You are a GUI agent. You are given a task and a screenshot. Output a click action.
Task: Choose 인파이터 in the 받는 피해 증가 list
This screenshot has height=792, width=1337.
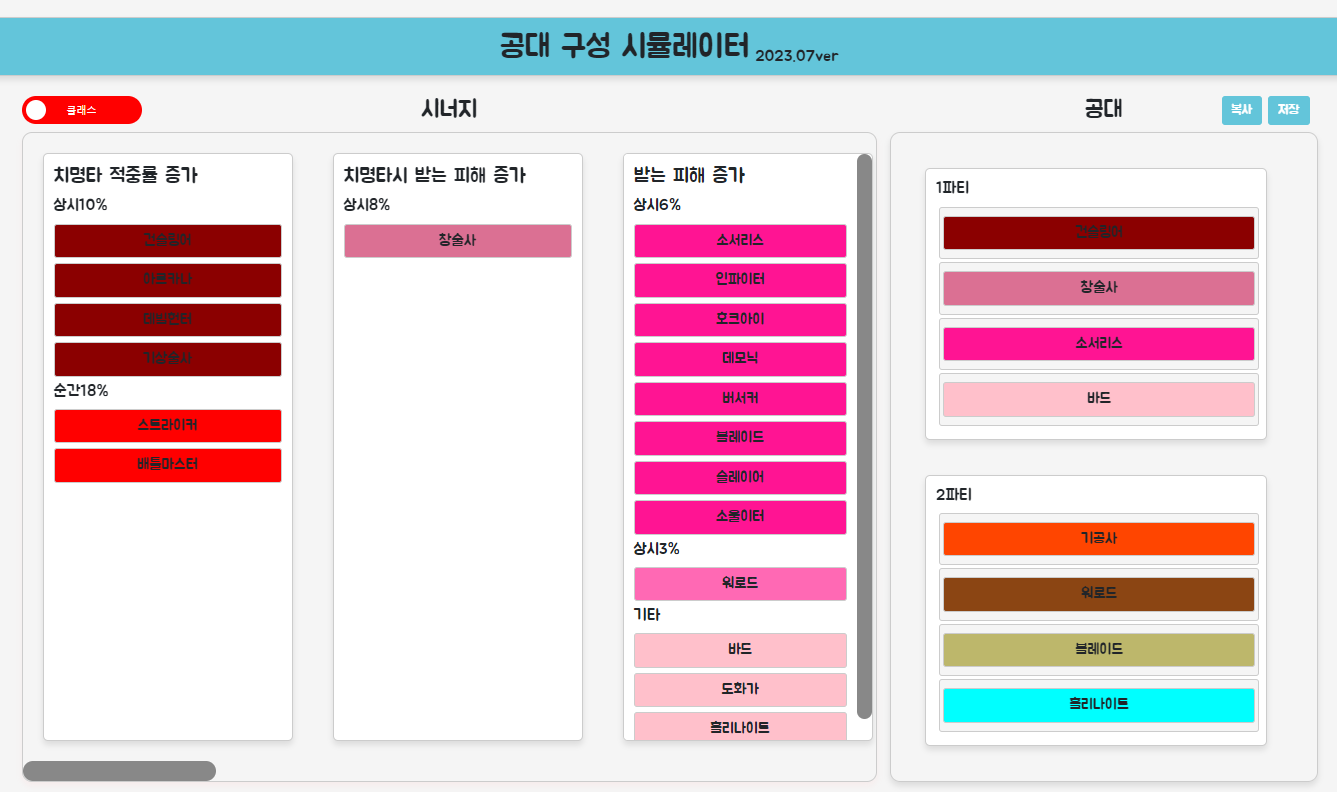click(740, 280)
